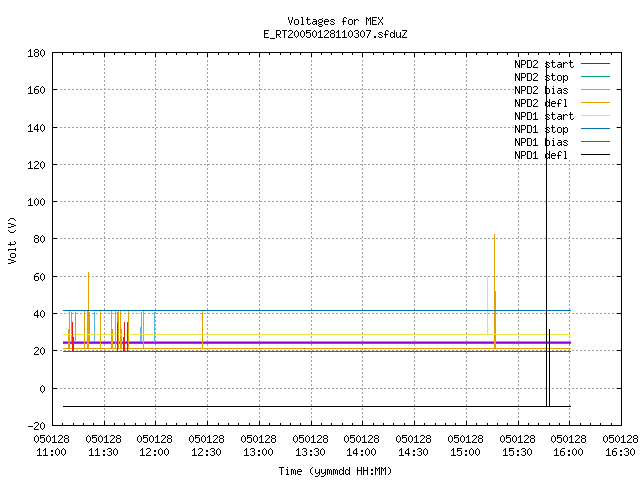Click the black NPD1 defl legend line
Viewport: 640px width, 480px height.
[595, 155]
